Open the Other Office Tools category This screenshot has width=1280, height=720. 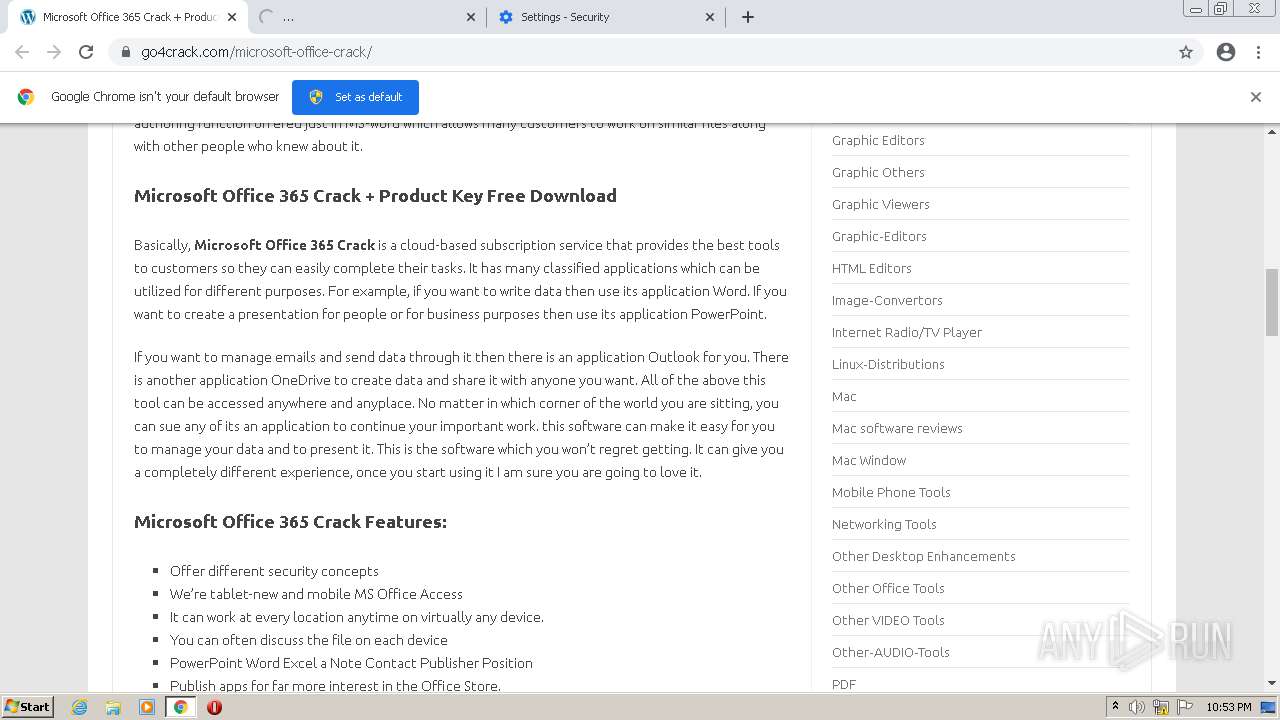tap(888, 589)
